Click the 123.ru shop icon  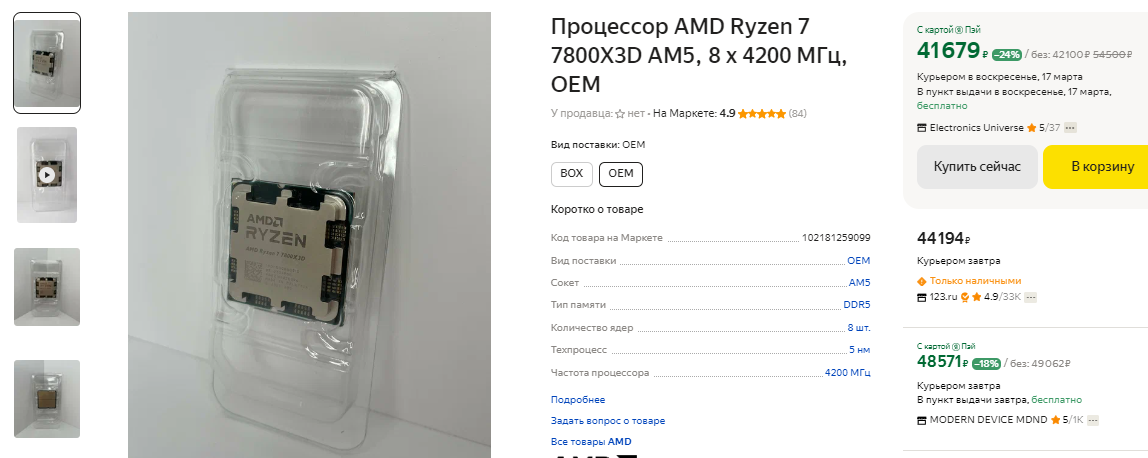point(922,297)
